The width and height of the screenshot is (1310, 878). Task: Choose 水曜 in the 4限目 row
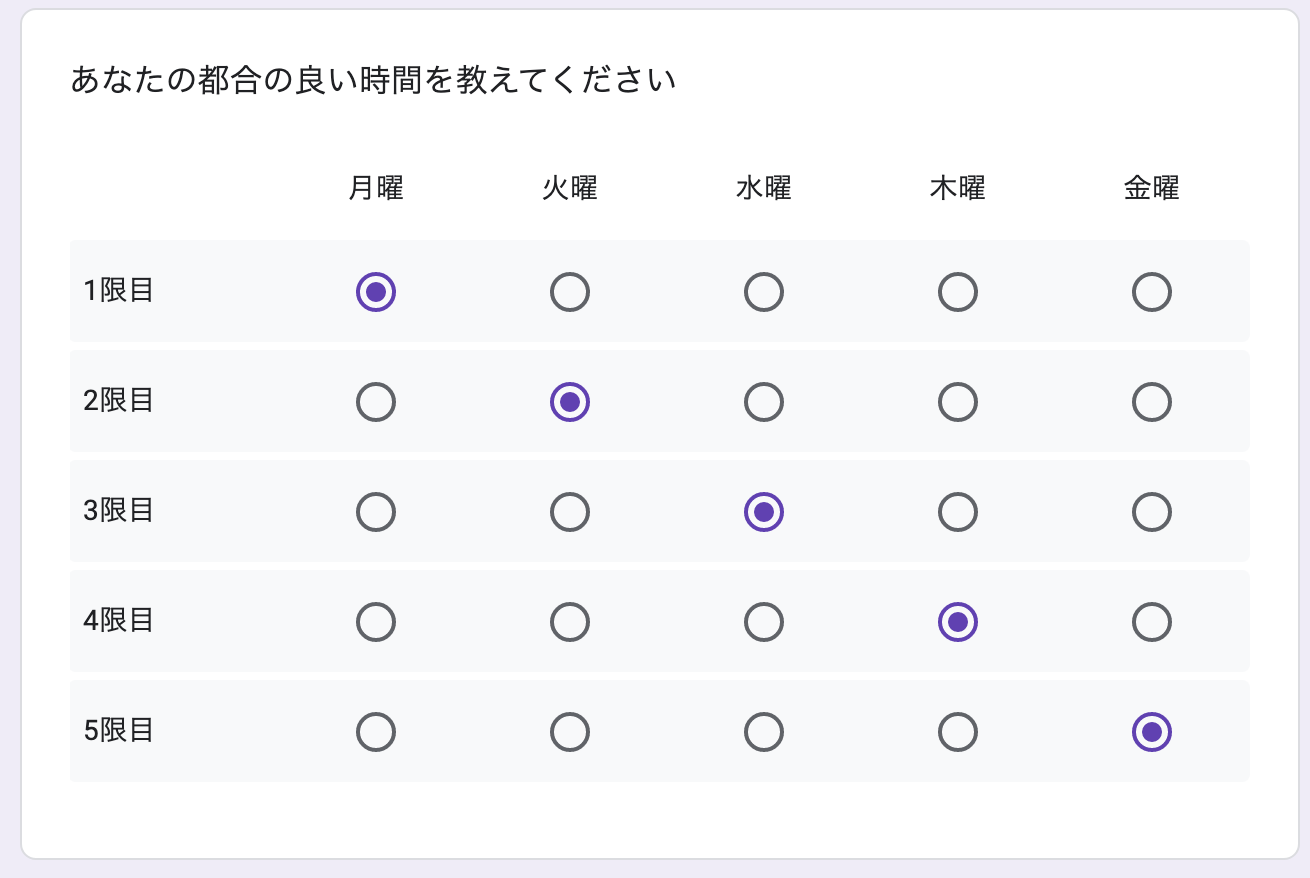tap(764, 622)
